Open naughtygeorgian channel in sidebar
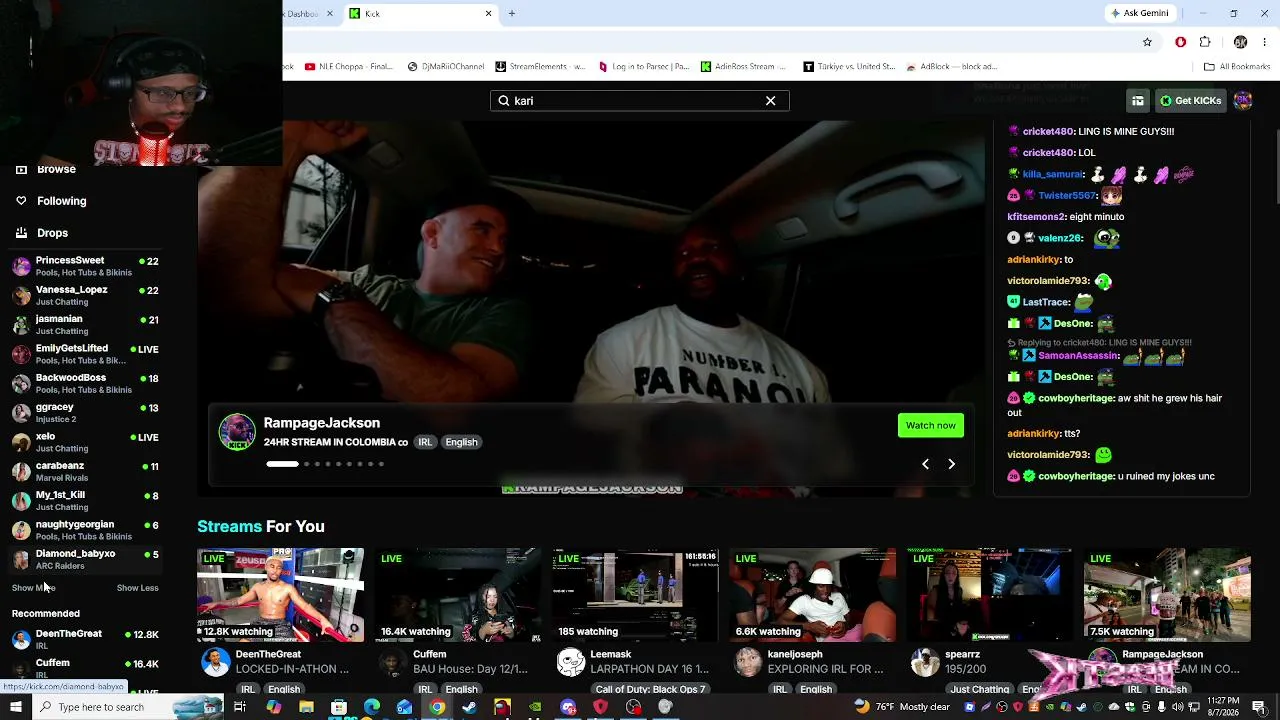This screenshot has width=1280, height=720. pyautogui.click(x=84, y=530)
